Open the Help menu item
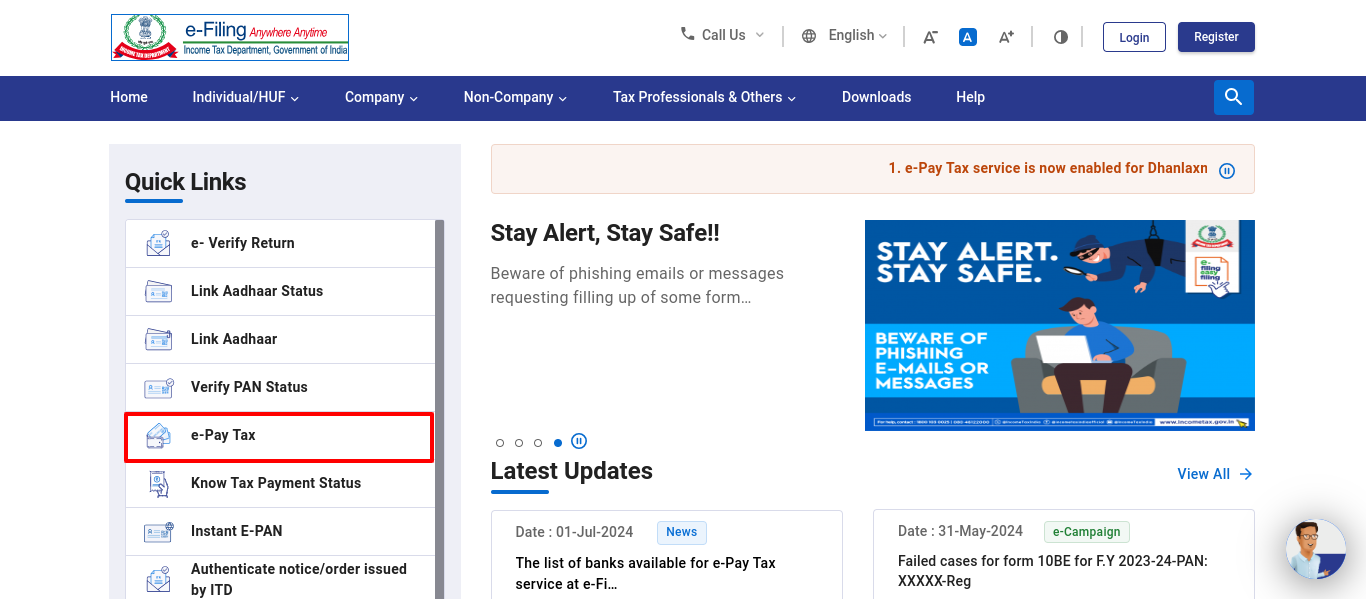Image resolution: width=1366 pixels, height=599 pixels. (x=971, y=97)
